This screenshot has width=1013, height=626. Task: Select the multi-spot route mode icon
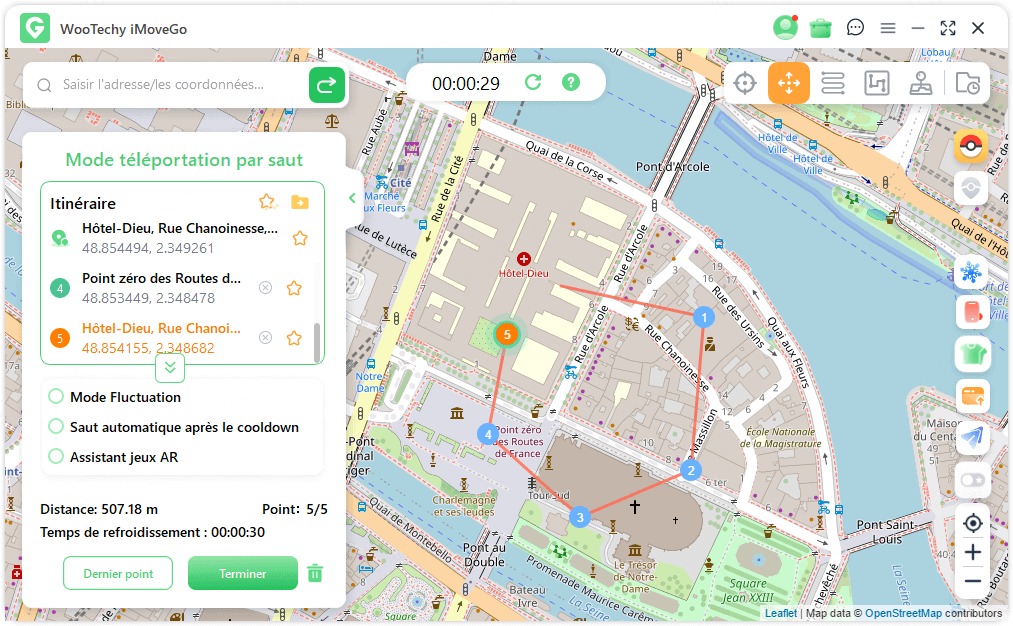pos(876,83)
